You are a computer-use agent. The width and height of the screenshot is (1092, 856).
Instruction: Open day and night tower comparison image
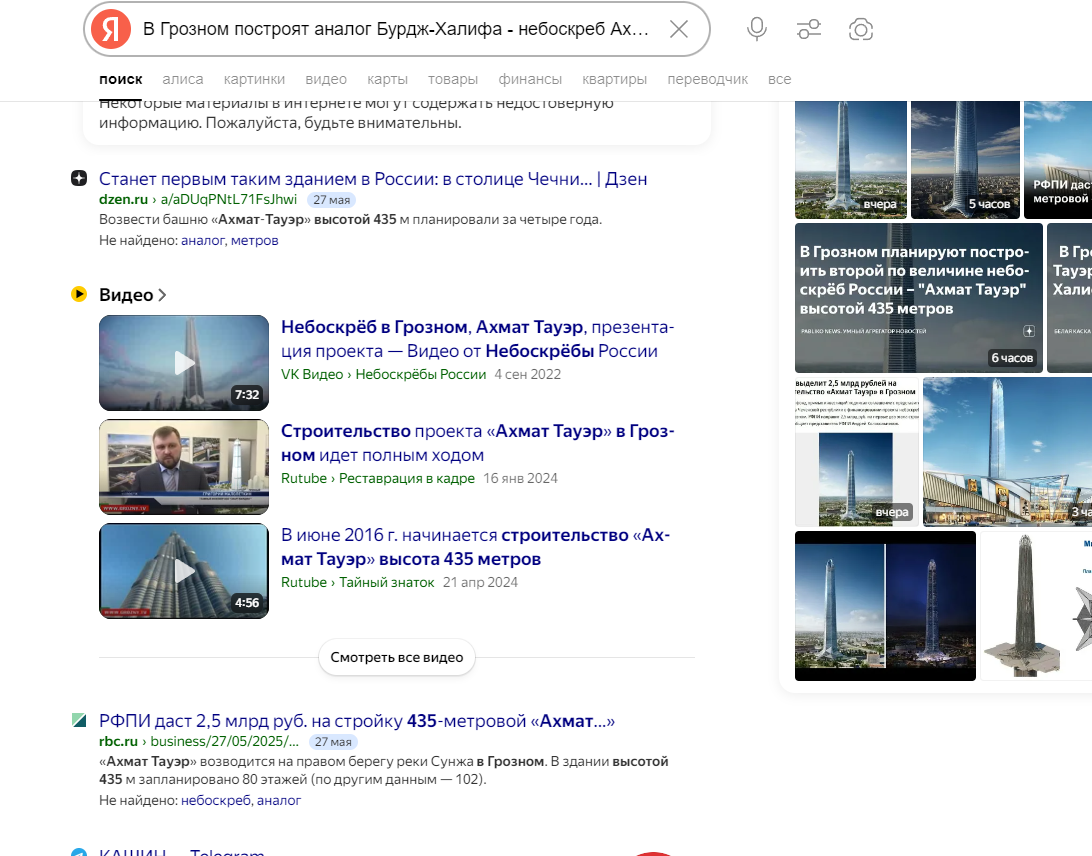coord(885,606)
